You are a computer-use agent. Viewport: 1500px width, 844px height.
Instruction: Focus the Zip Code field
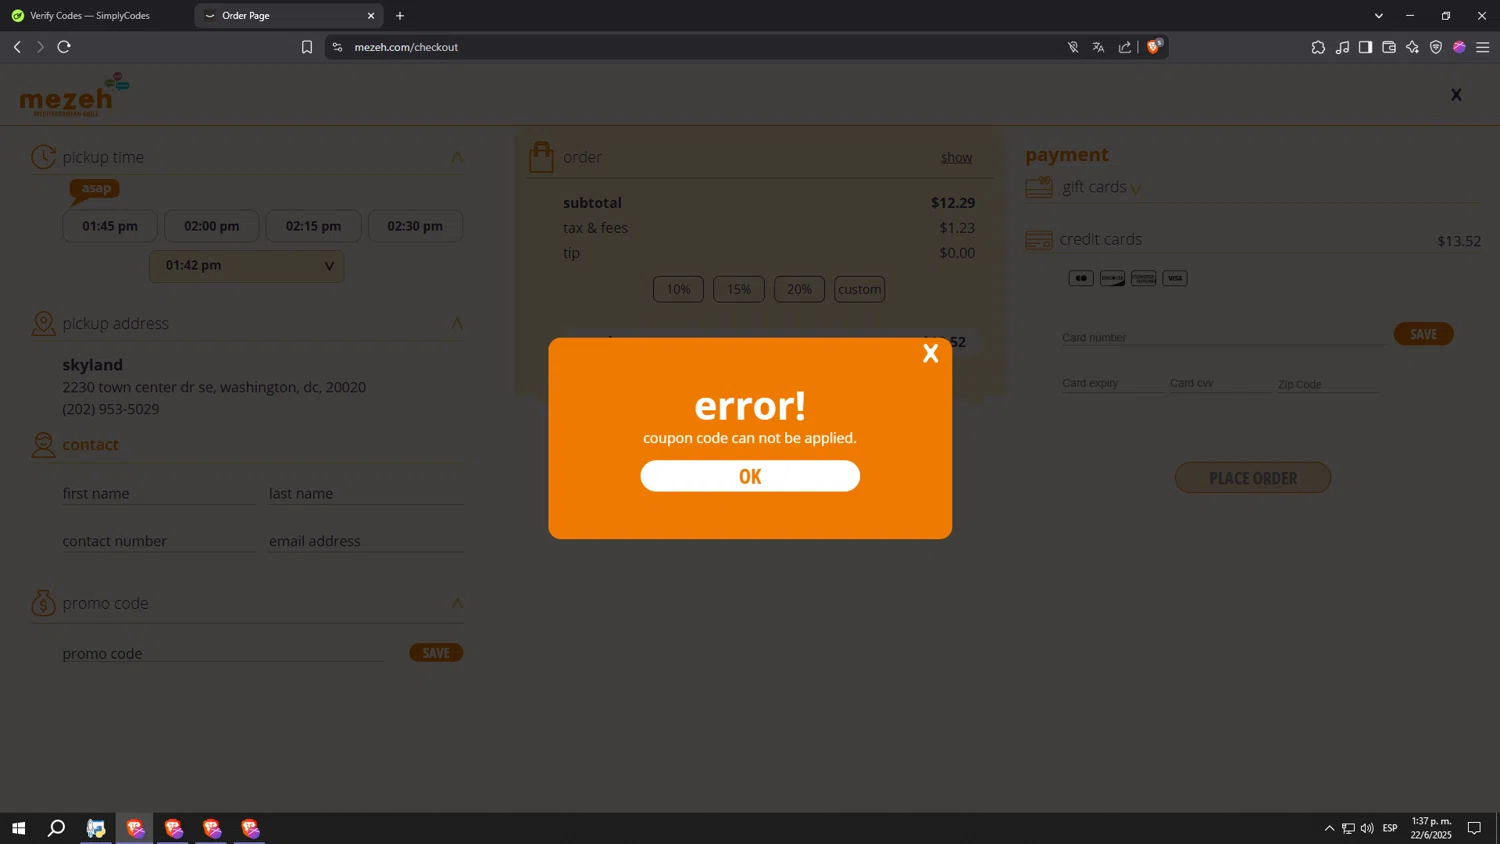1328,384
